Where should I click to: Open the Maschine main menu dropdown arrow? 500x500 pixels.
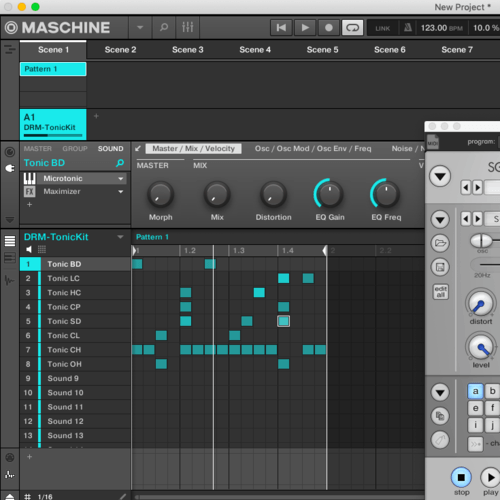[x=140, y=27]
